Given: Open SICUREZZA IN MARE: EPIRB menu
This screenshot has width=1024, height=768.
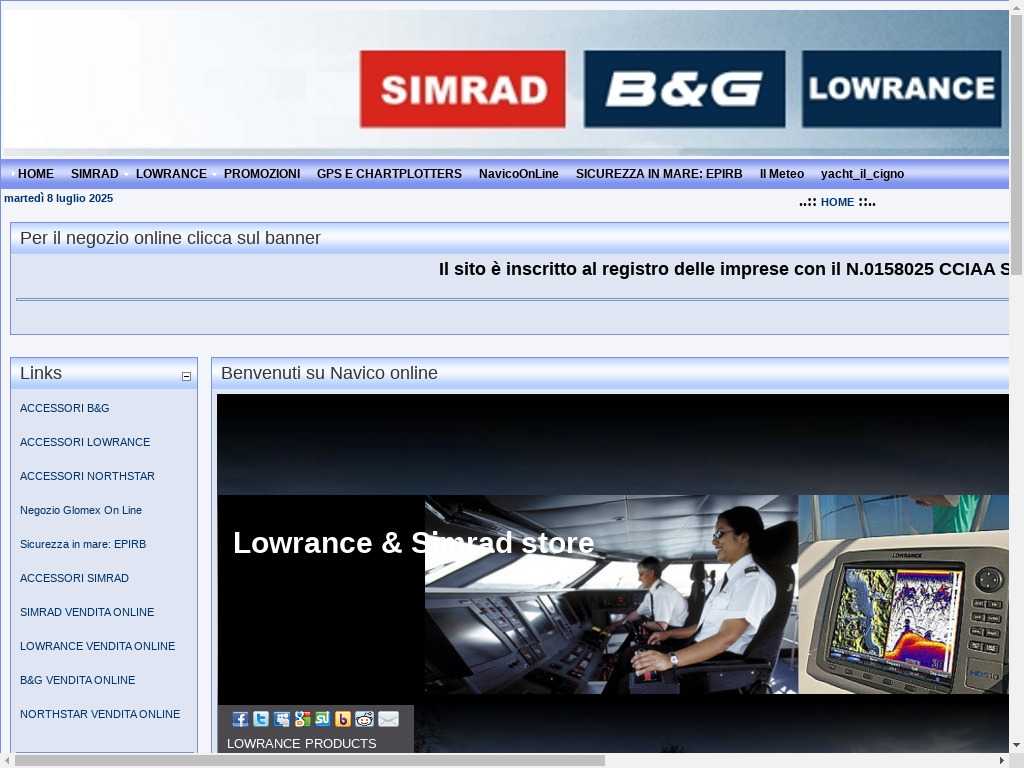Looking at the screenshot, I should (x=659, y=174).
